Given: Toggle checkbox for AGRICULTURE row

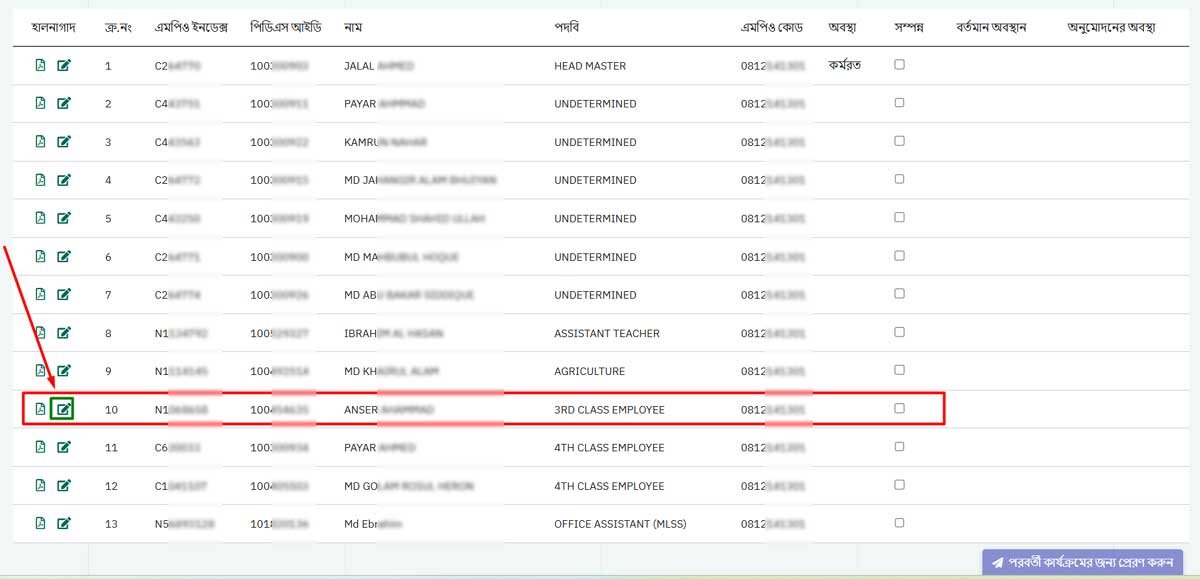Looking at the screenshot, I should (x=899, y=370).
